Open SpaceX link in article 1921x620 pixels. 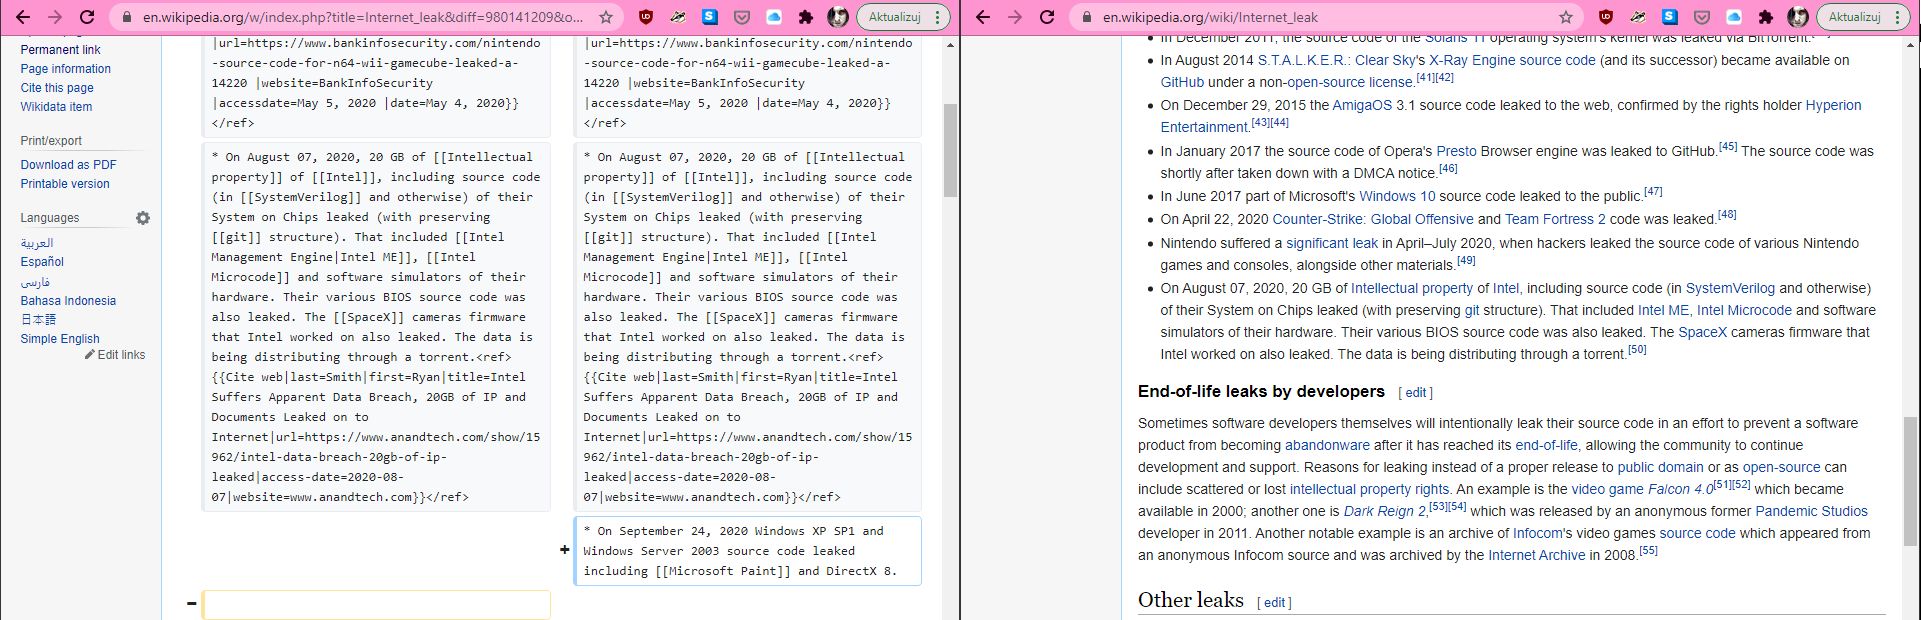click(x=1702, y=332)
